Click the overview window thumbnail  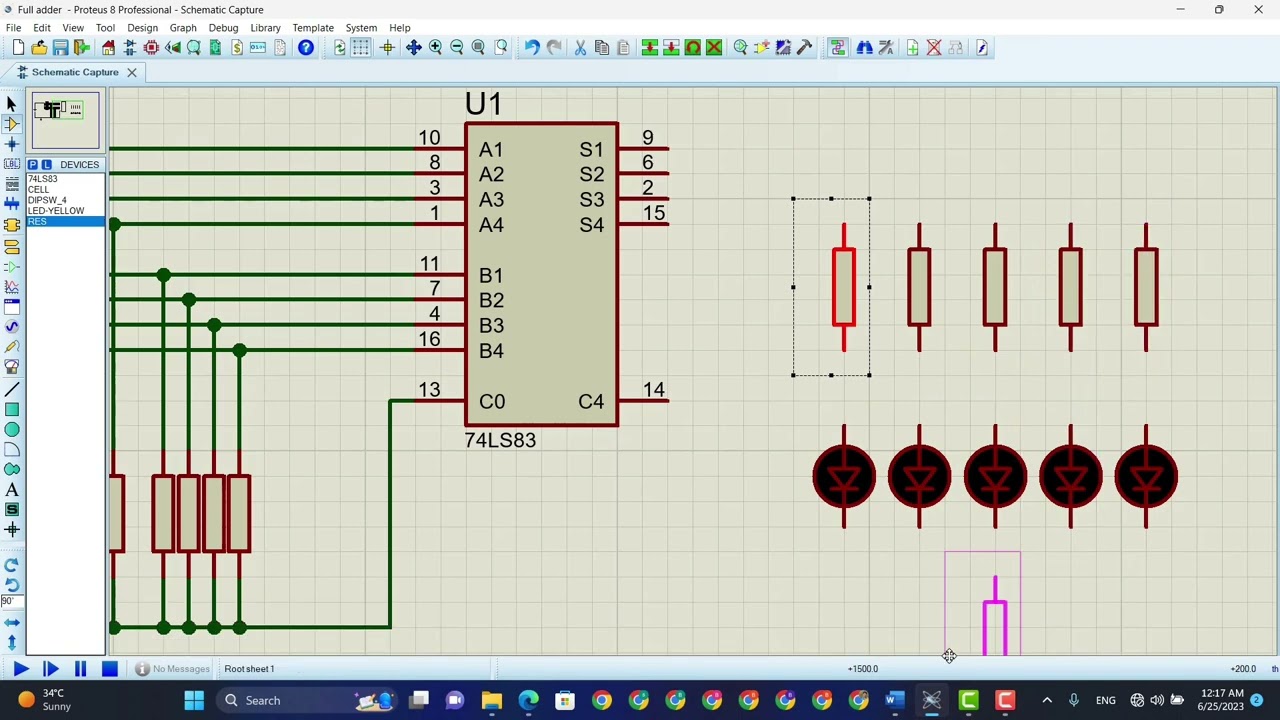pyautogui.click(x=65, y=121)
